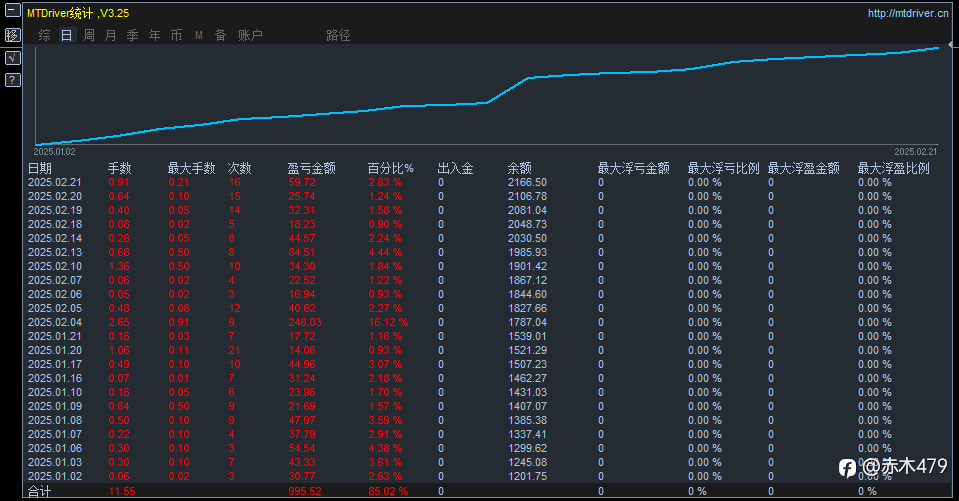Open the 月 monthly statistics tab
This screenshot has height=501, width=959.
coord(111,35)
